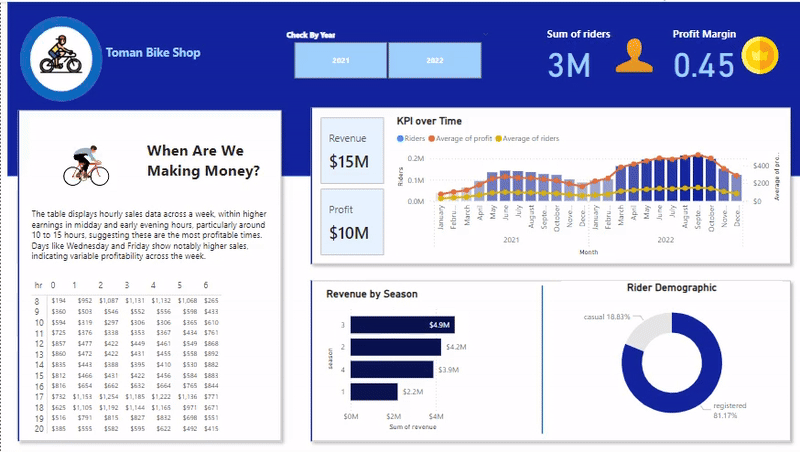
Task: Select the Revenue $15M card
Action: click(352, 150)
